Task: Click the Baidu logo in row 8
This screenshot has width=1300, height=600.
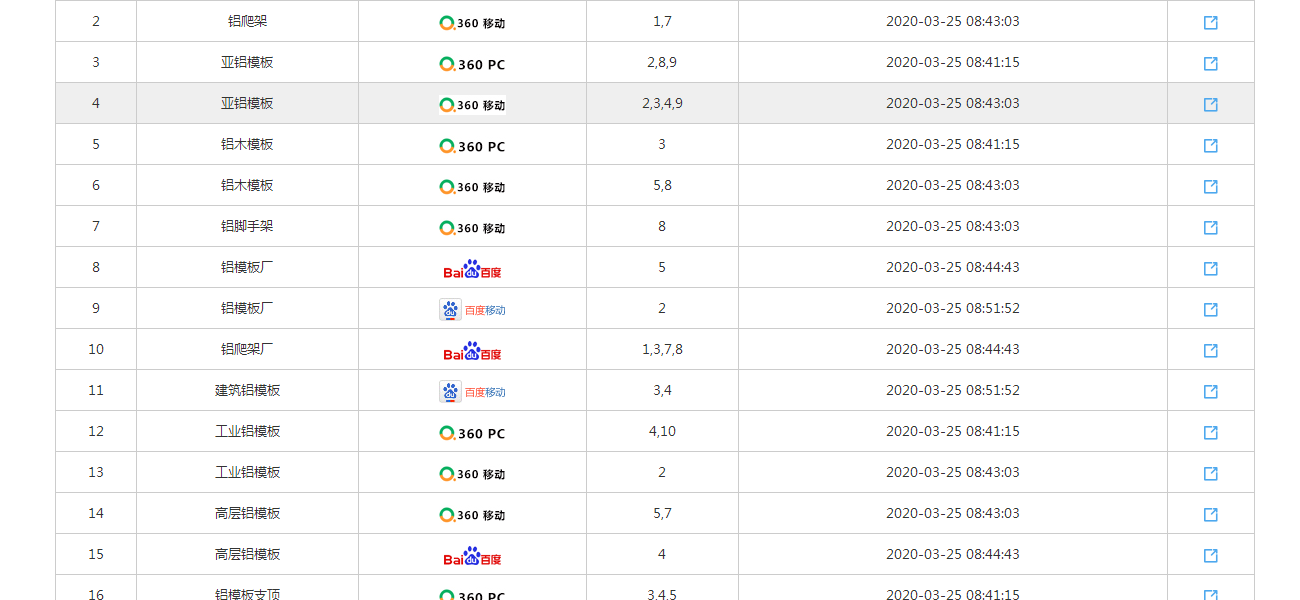Action: [472, 269]
